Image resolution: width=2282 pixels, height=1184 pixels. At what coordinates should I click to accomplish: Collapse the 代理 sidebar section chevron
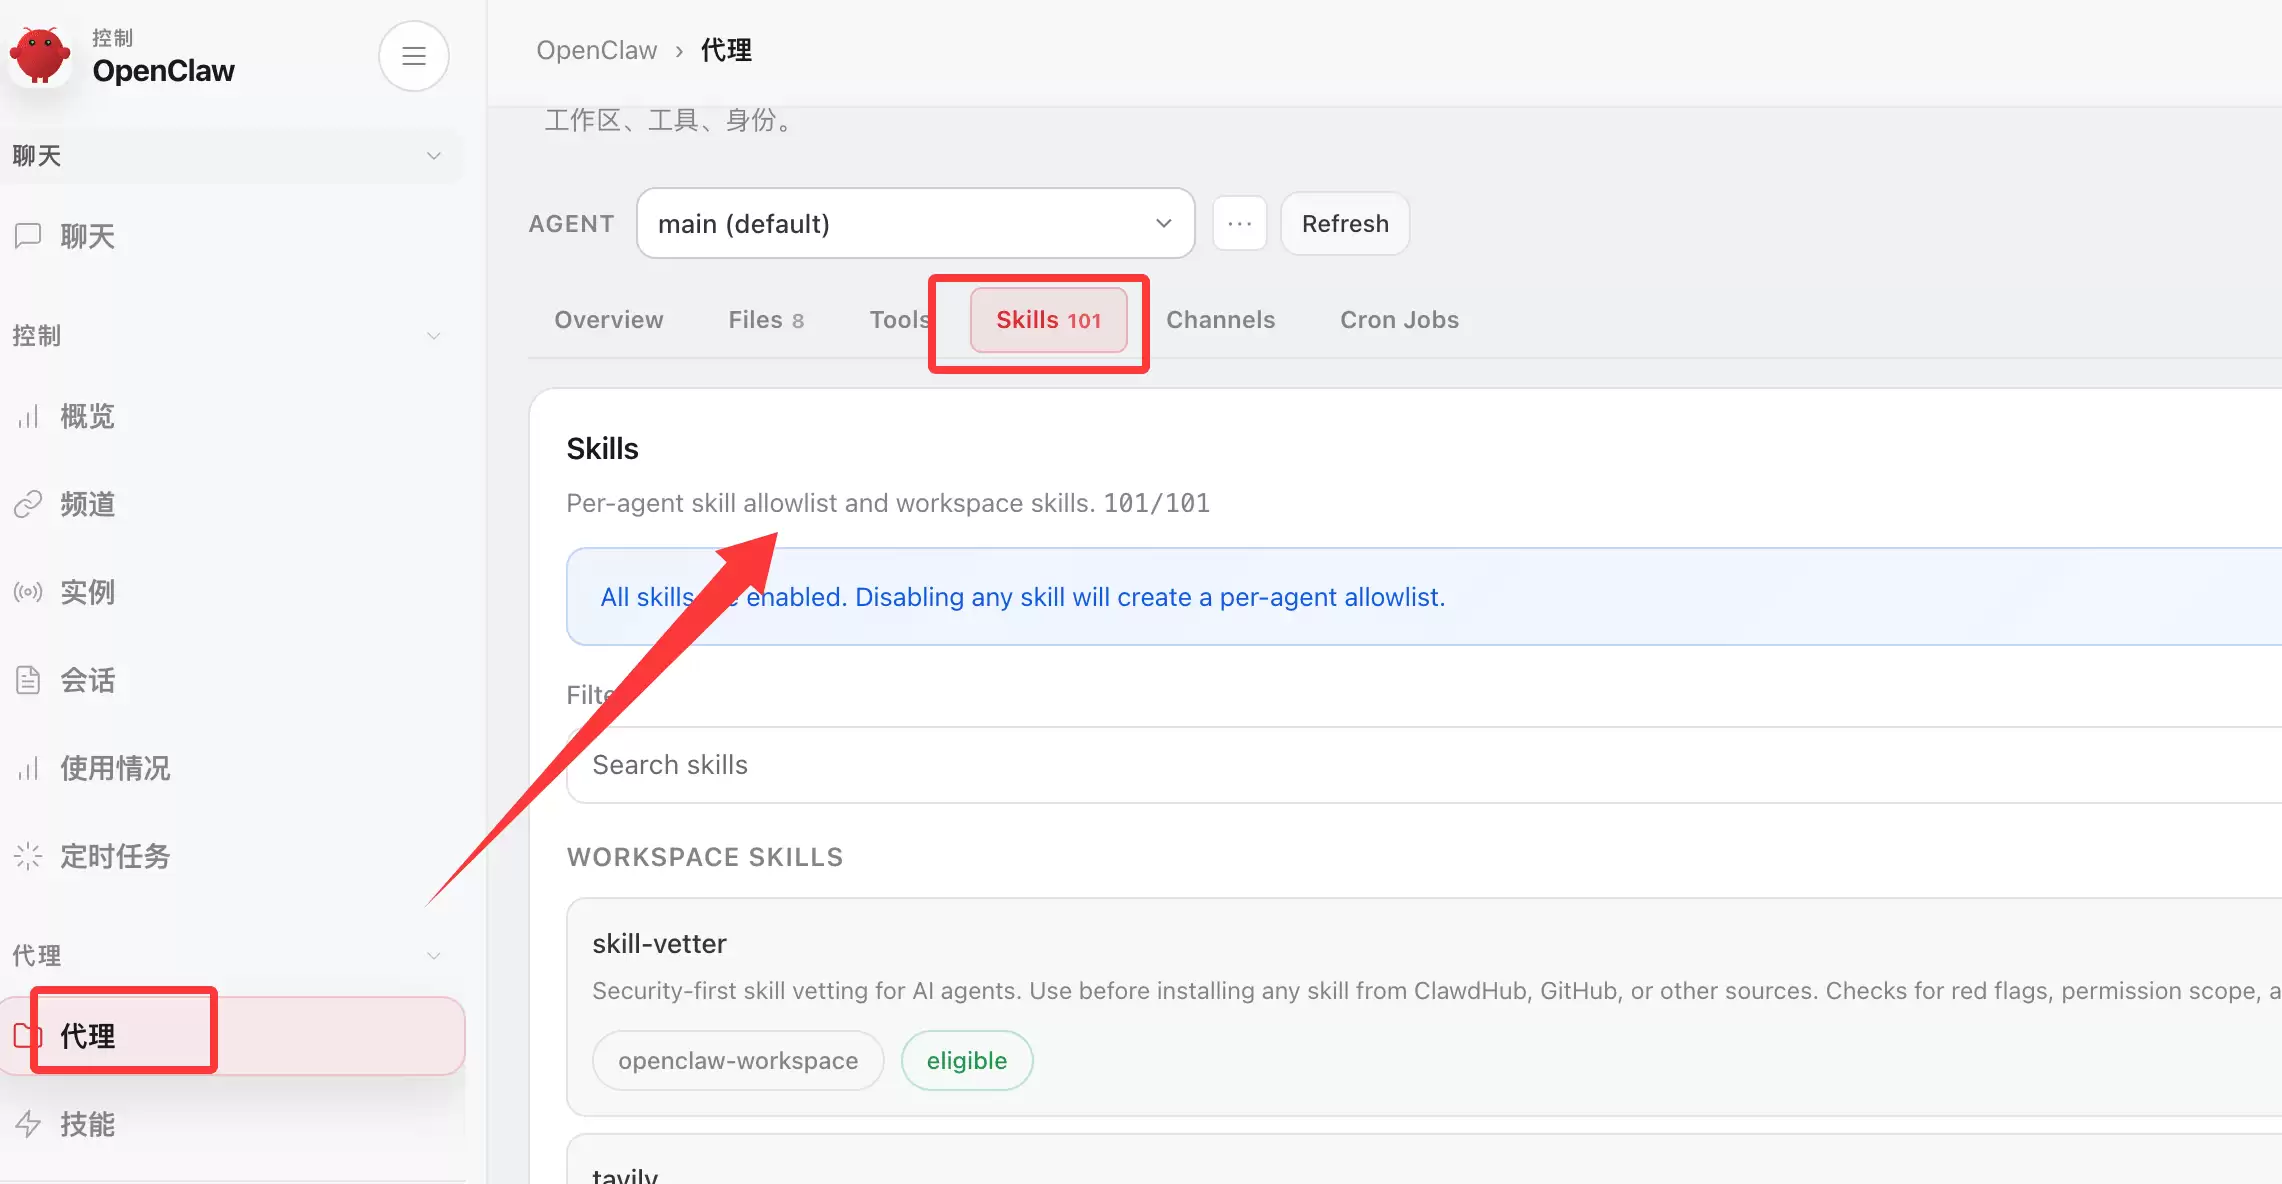click(433, 956)
